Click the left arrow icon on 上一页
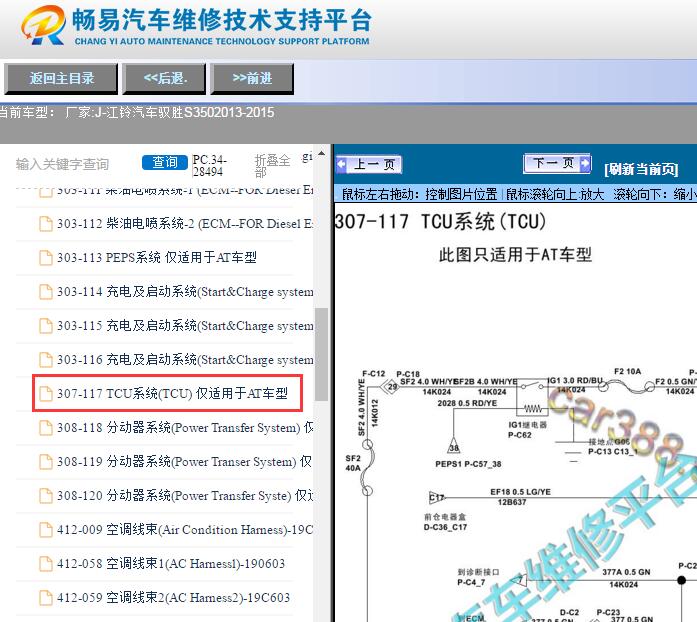The width and height of the screenshot is (697, 622). pyautogui.click(x=341, y=165)
